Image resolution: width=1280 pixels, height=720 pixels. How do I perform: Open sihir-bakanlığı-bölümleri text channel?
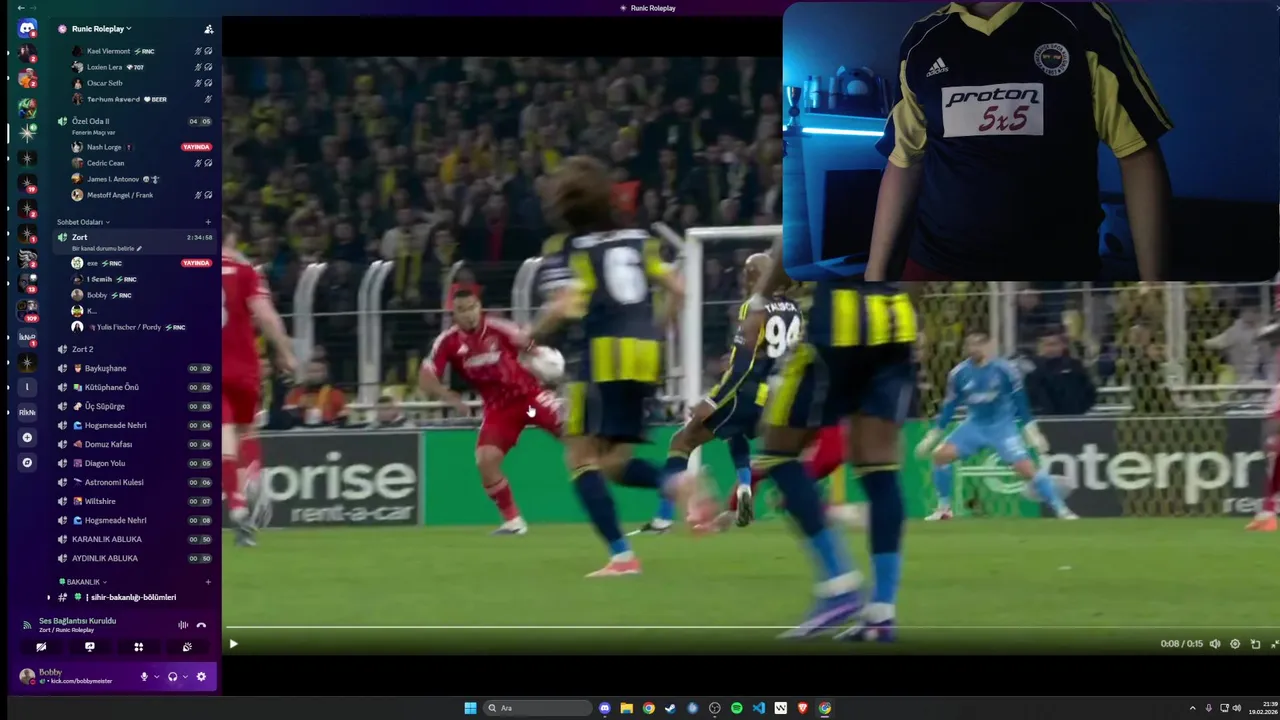[133, 597]
